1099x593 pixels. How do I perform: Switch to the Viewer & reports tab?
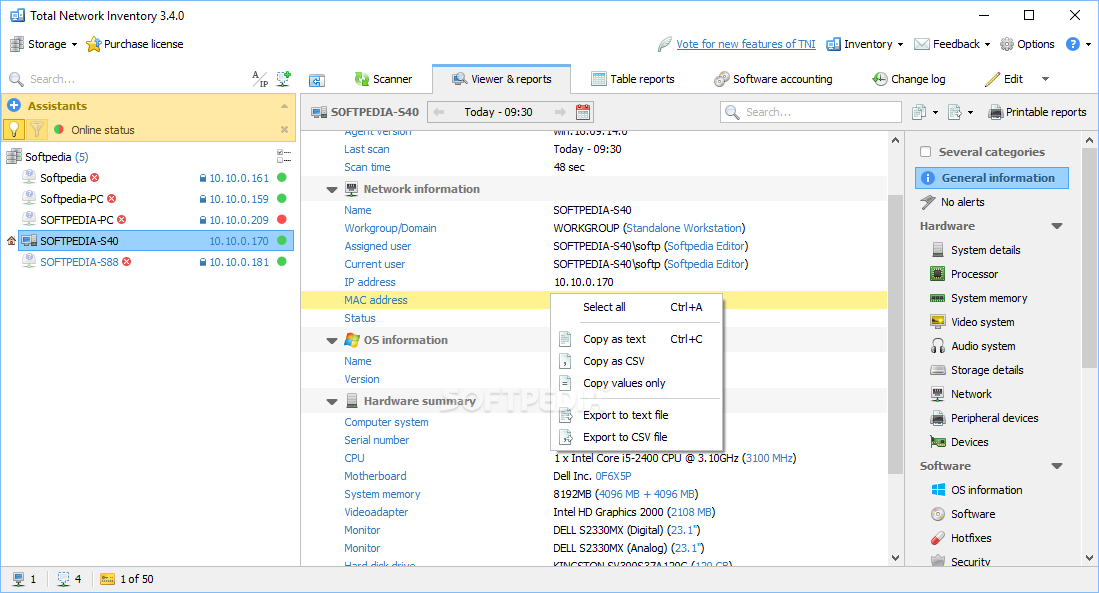[501, 79]
